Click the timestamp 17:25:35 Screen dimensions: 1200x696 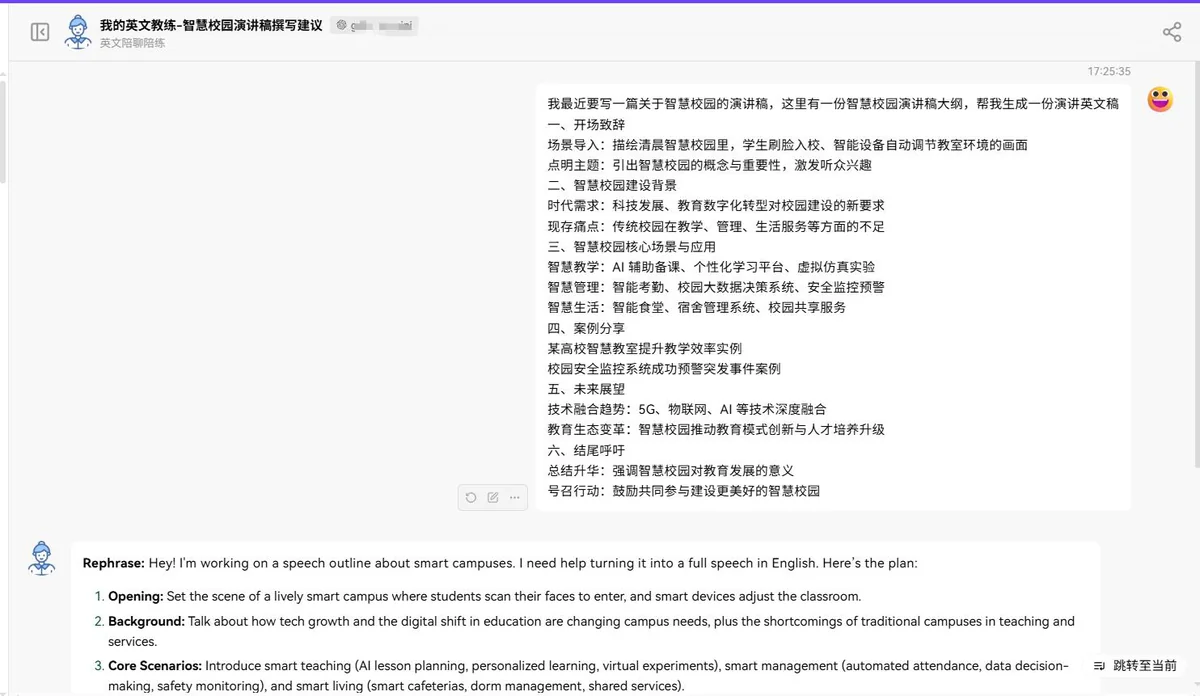pos(1109,72)
